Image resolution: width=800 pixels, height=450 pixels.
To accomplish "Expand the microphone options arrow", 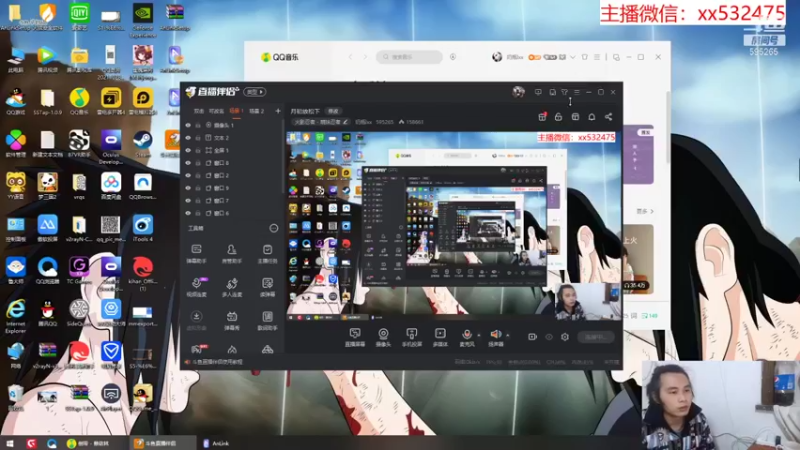I will 479,335.
